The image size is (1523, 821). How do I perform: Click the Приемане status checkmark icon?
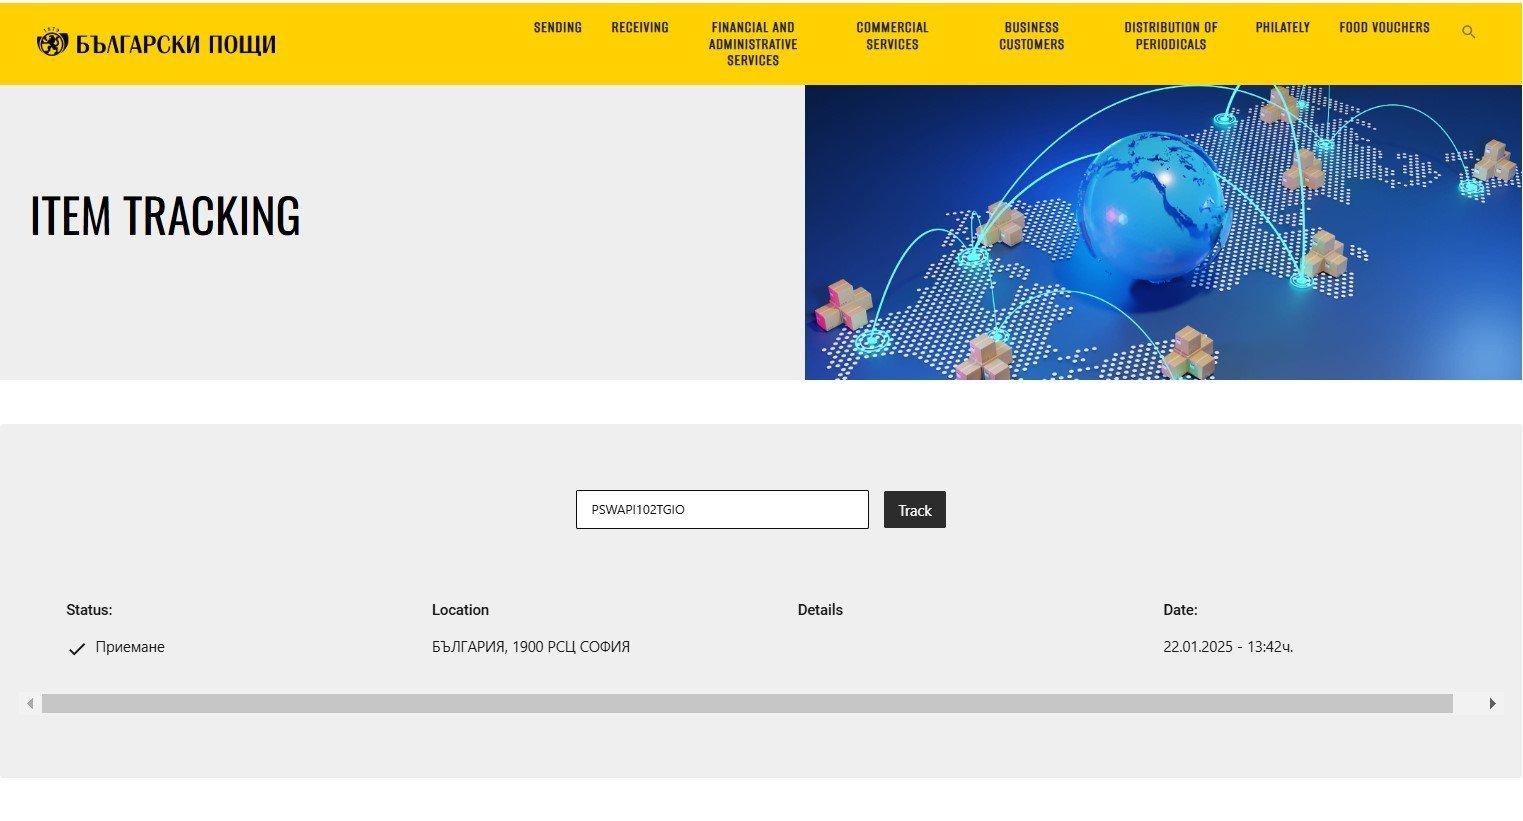click(x=76, y=649)
